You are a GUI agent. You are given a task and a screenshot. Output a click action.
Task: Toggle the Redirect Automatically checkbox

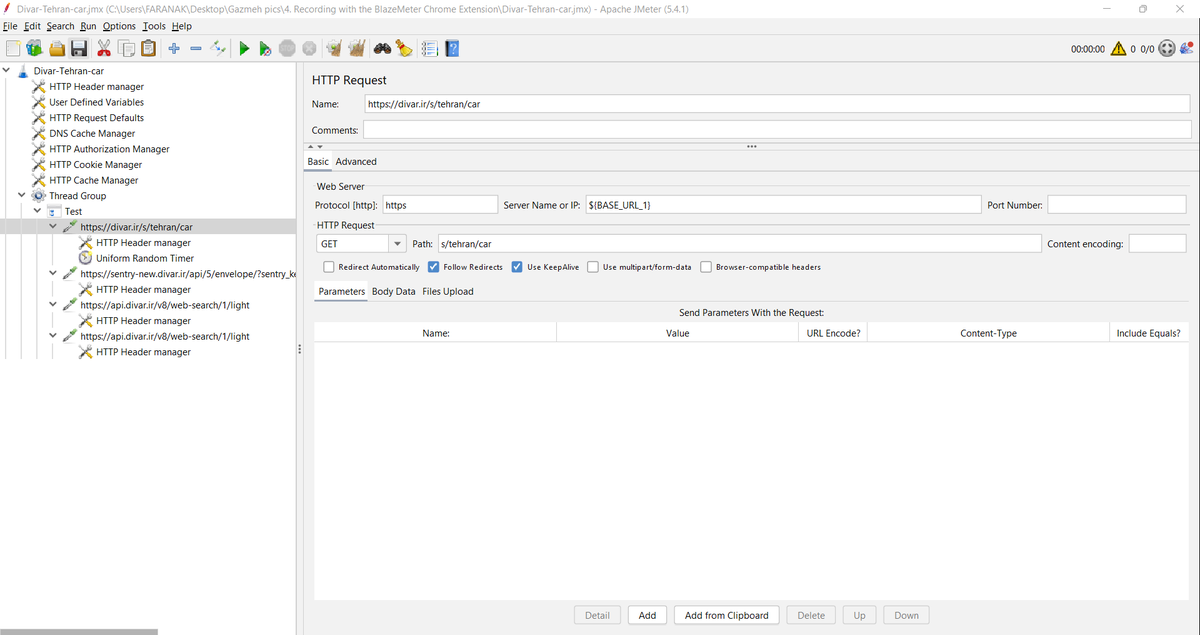[x=329, y=267]
